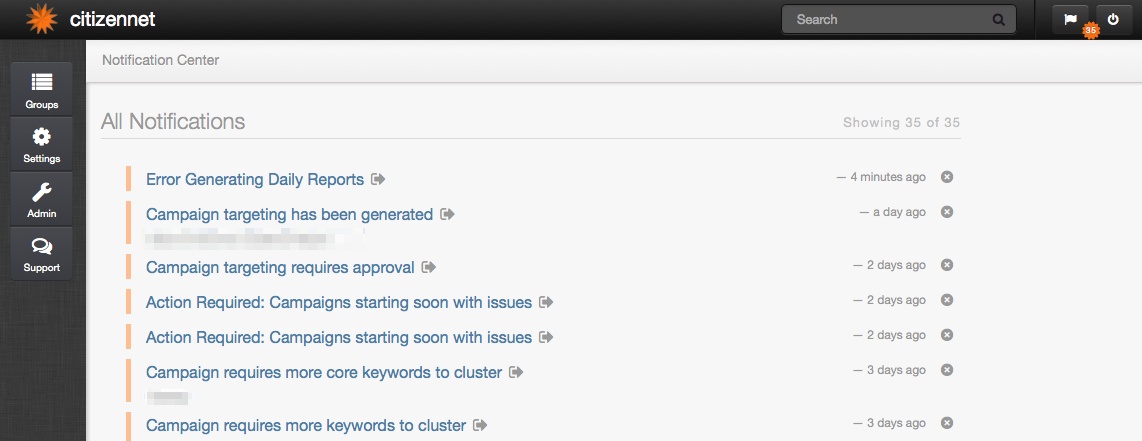1142x441 pixels.
Task: Open the Settings gear in sidebar
Action: (x=42, y=144)
